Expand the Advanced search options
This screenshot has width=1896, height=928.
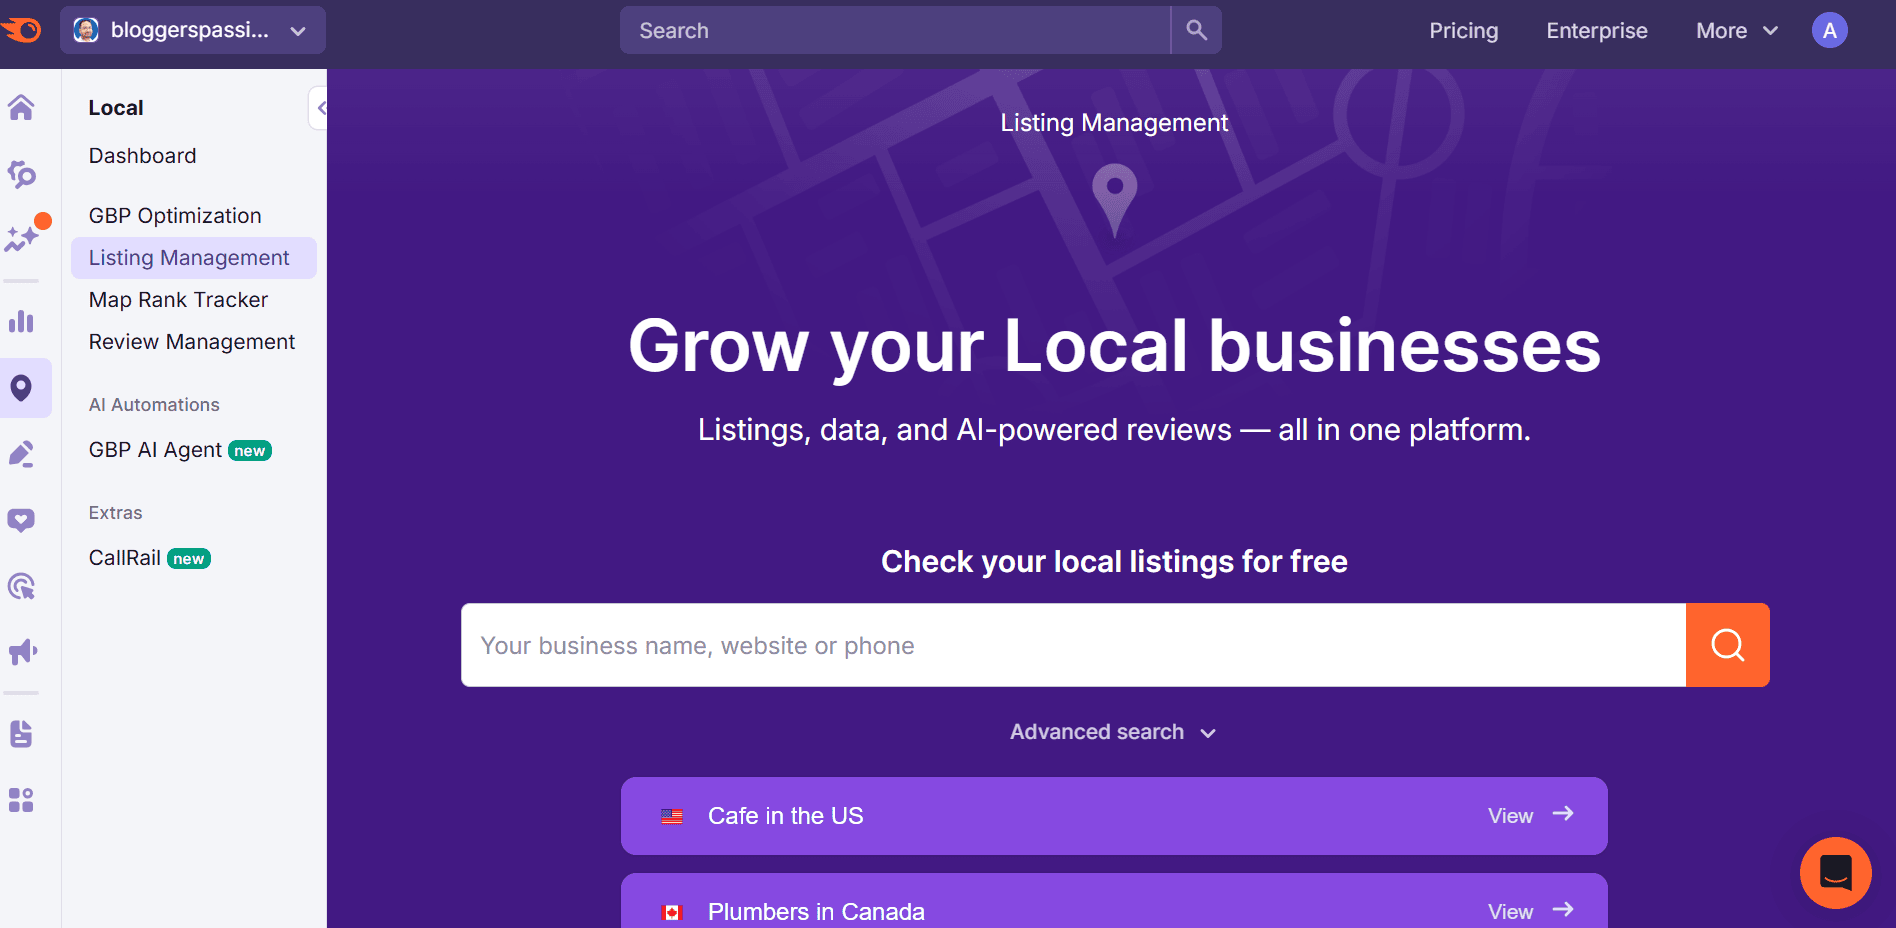coord(1112,731)
